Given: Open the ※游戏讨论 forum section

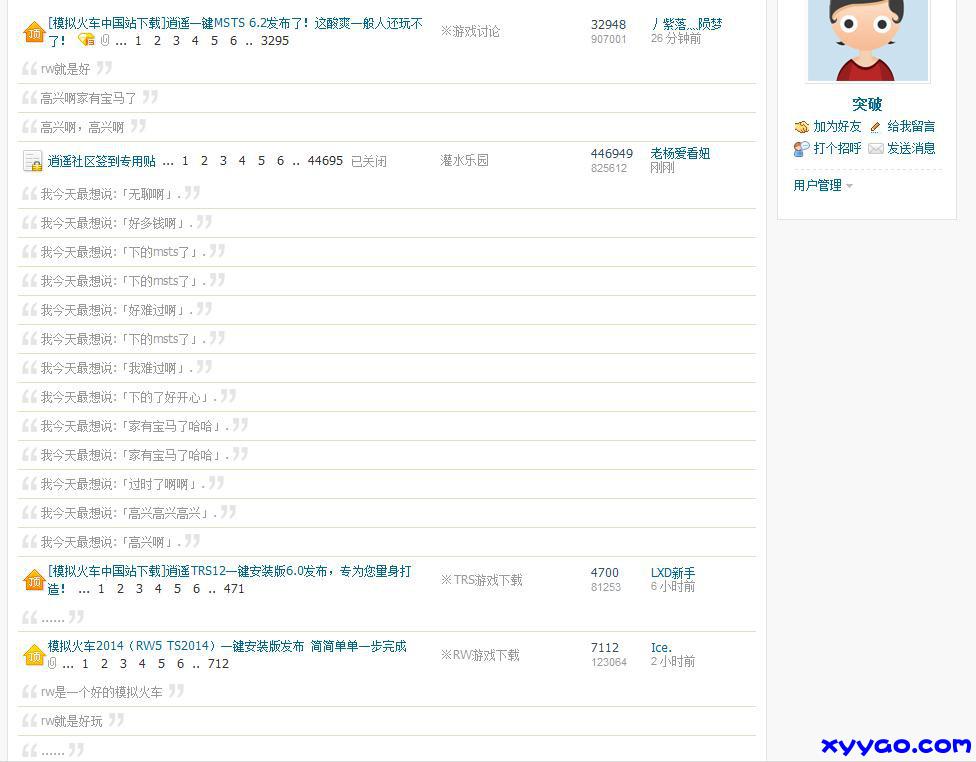Looking at the screenshot, I should tap(470, 32).
